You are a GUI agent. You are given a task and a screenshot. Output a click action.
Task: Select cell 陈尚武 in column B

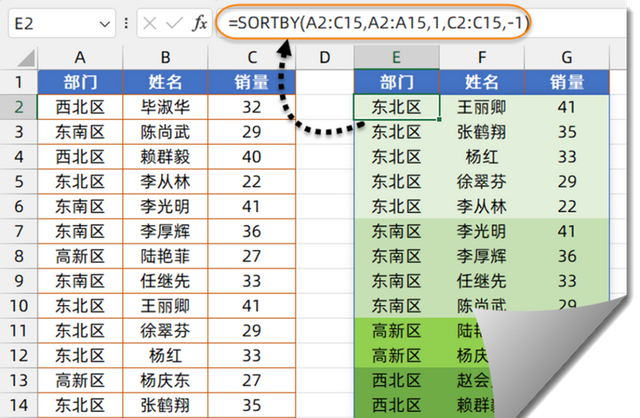coord(165,132)
